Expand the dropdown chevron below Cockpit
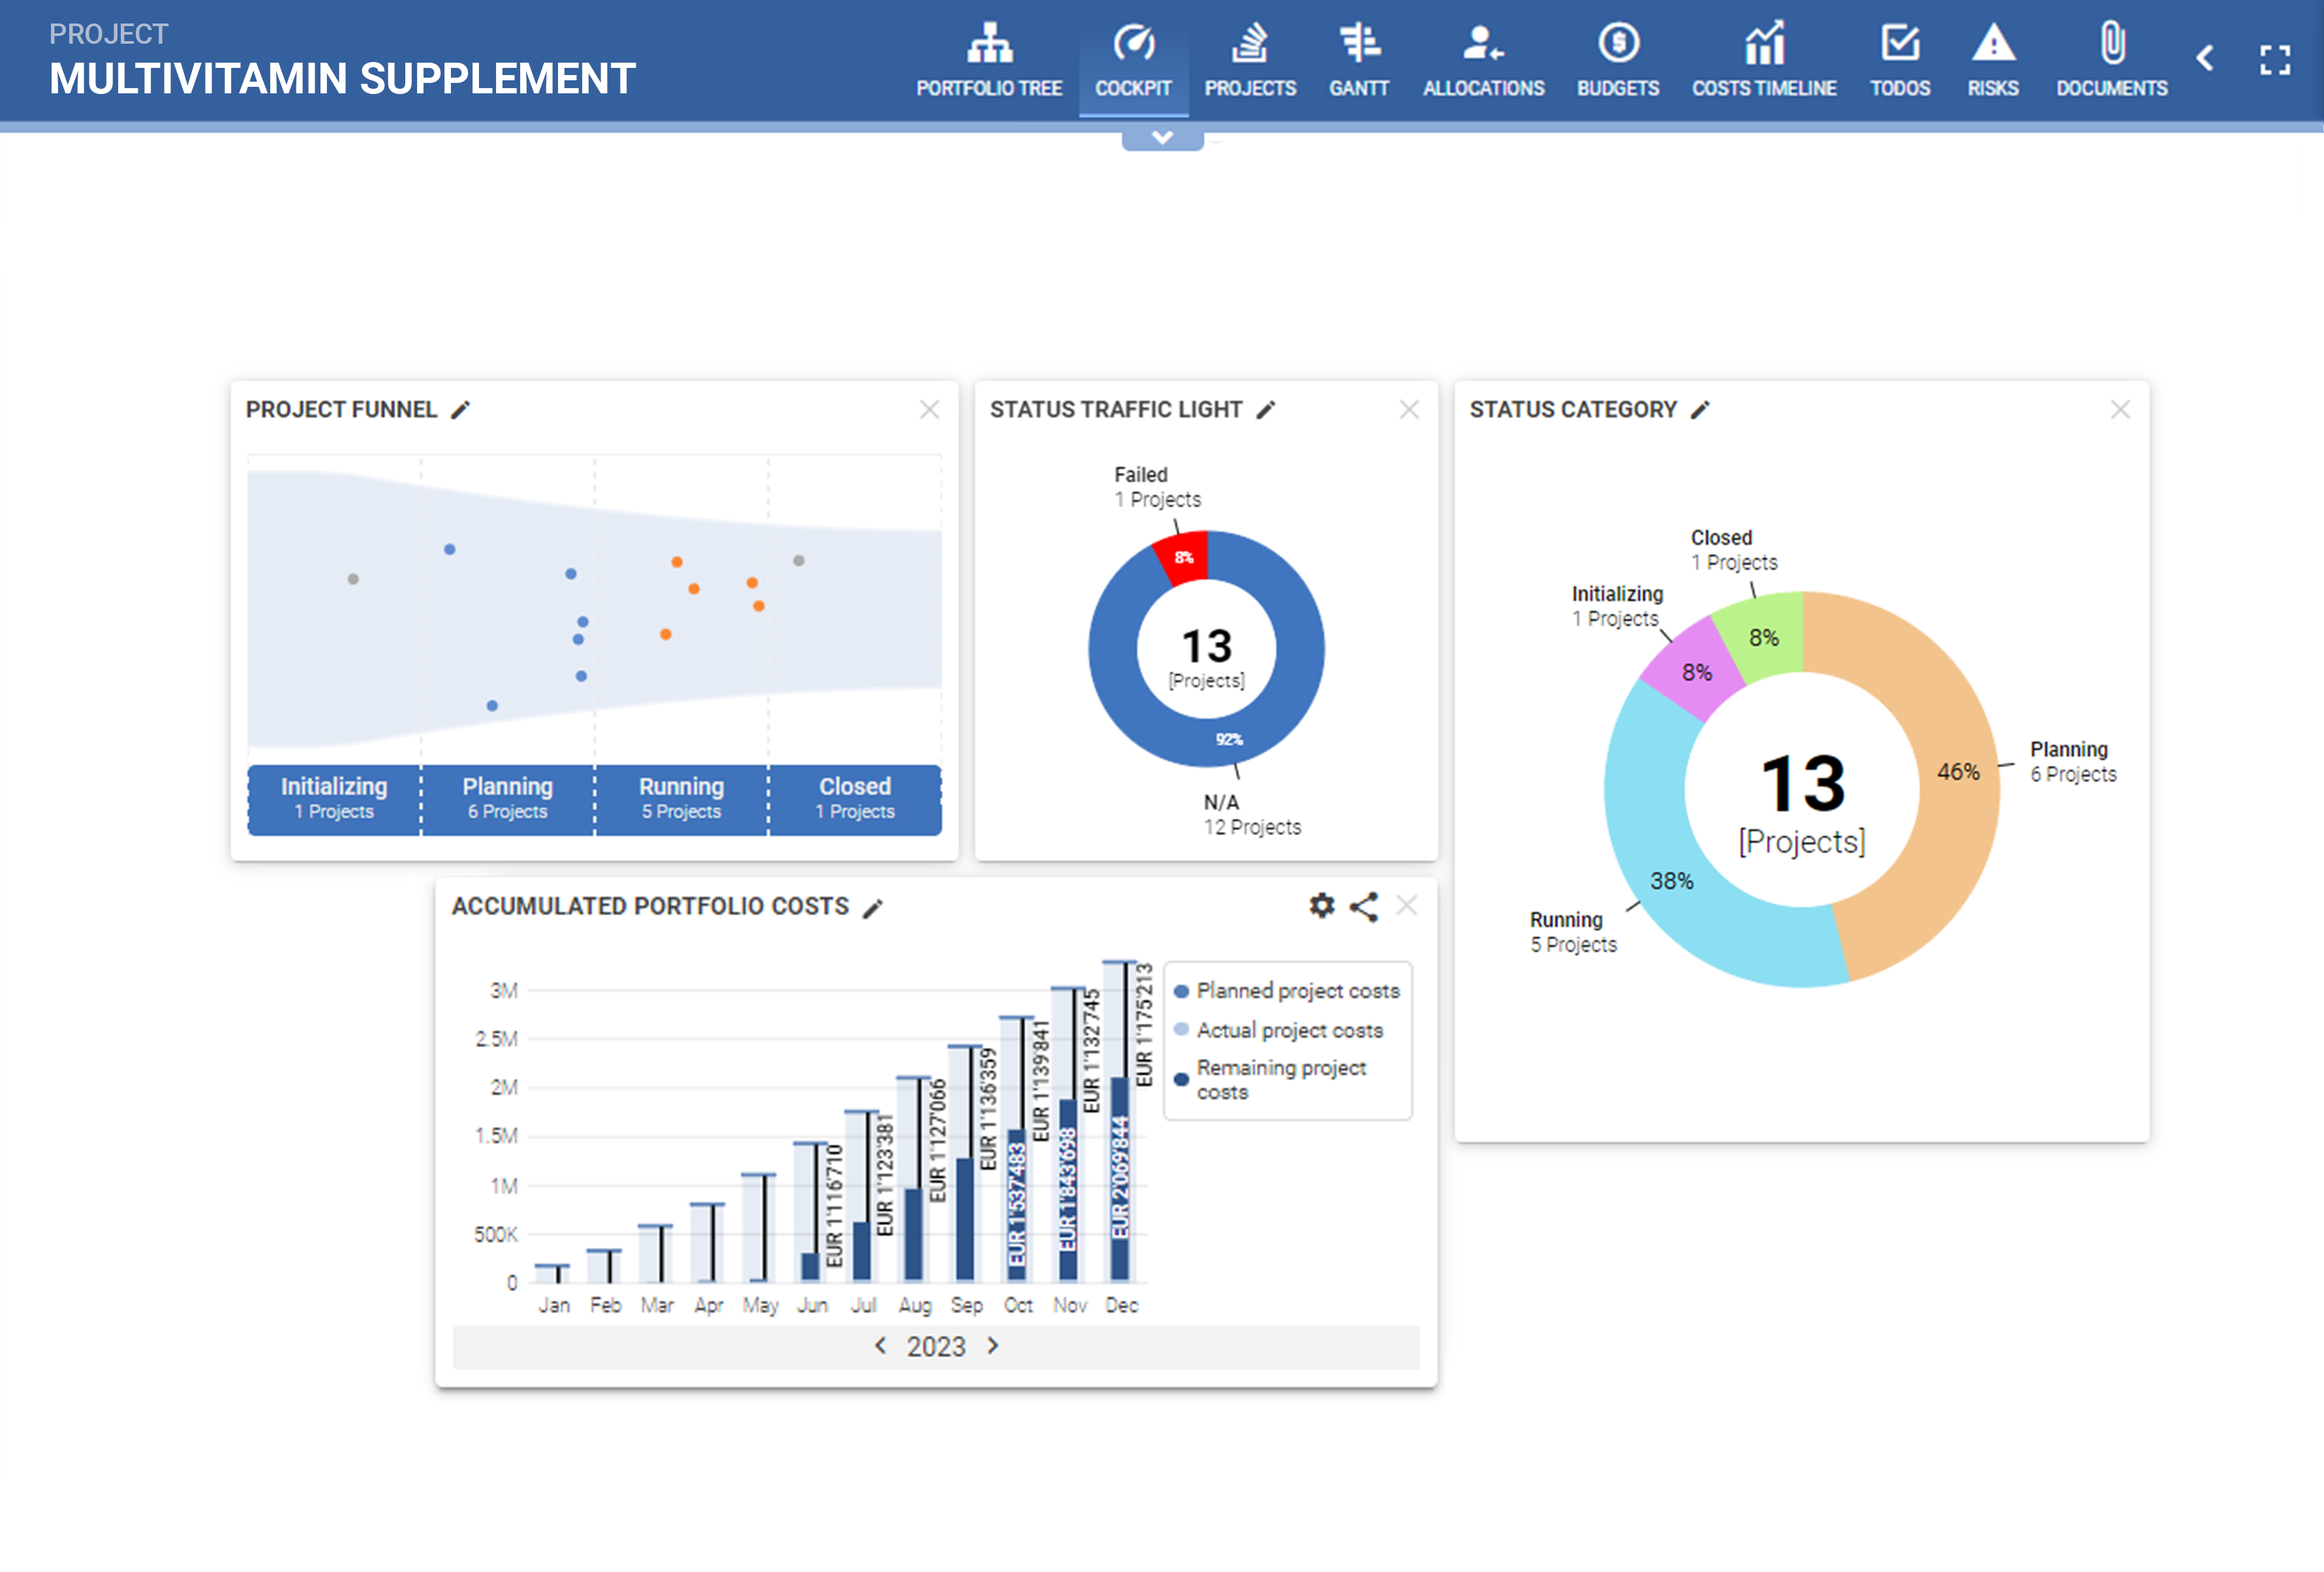2324x1572 pixels. (x=1162, y=138)
